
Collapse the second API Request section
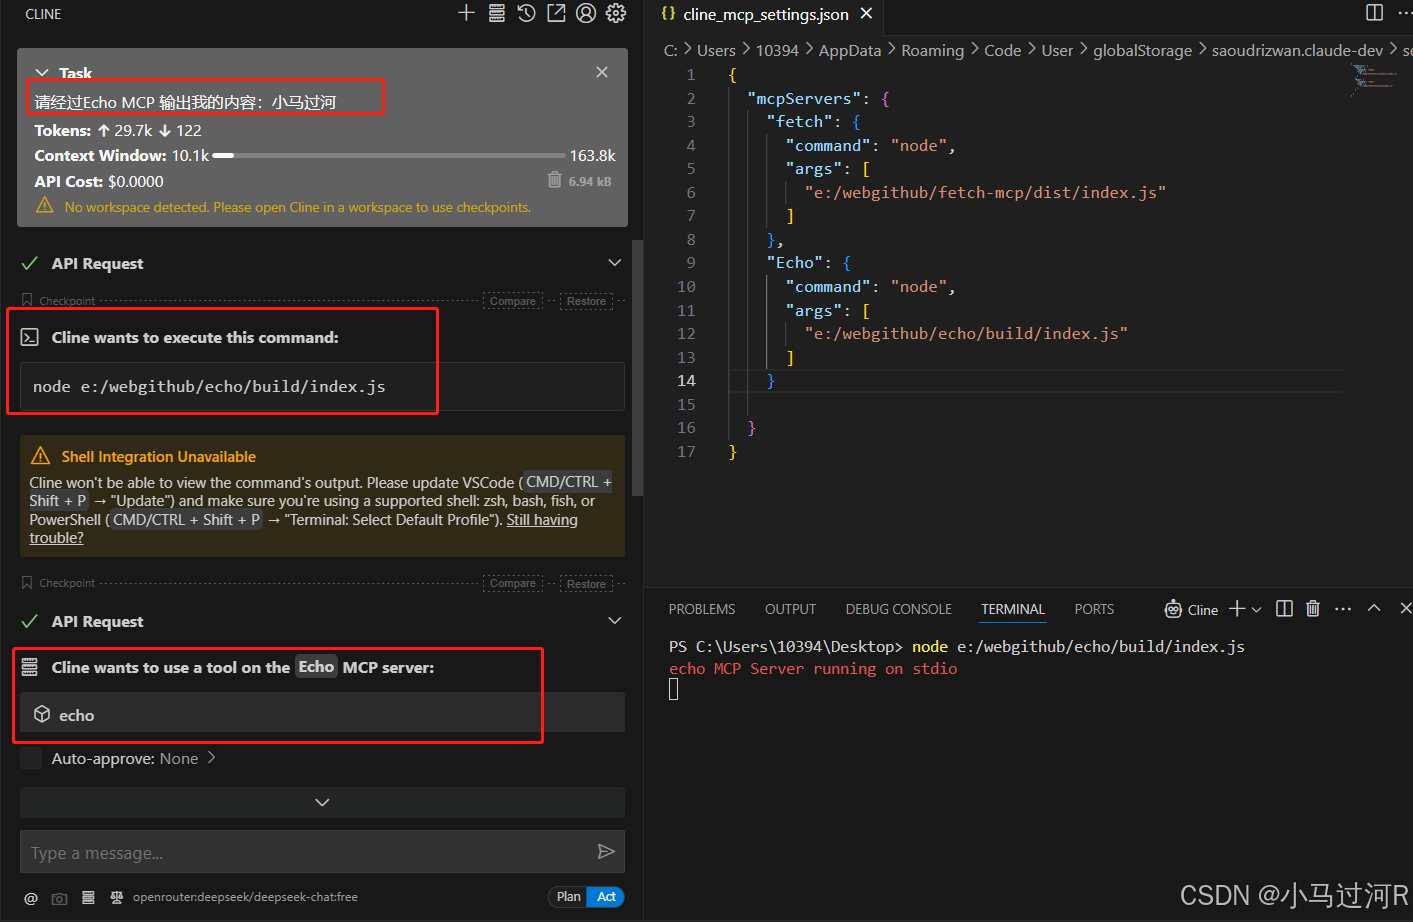pos(614,620)
